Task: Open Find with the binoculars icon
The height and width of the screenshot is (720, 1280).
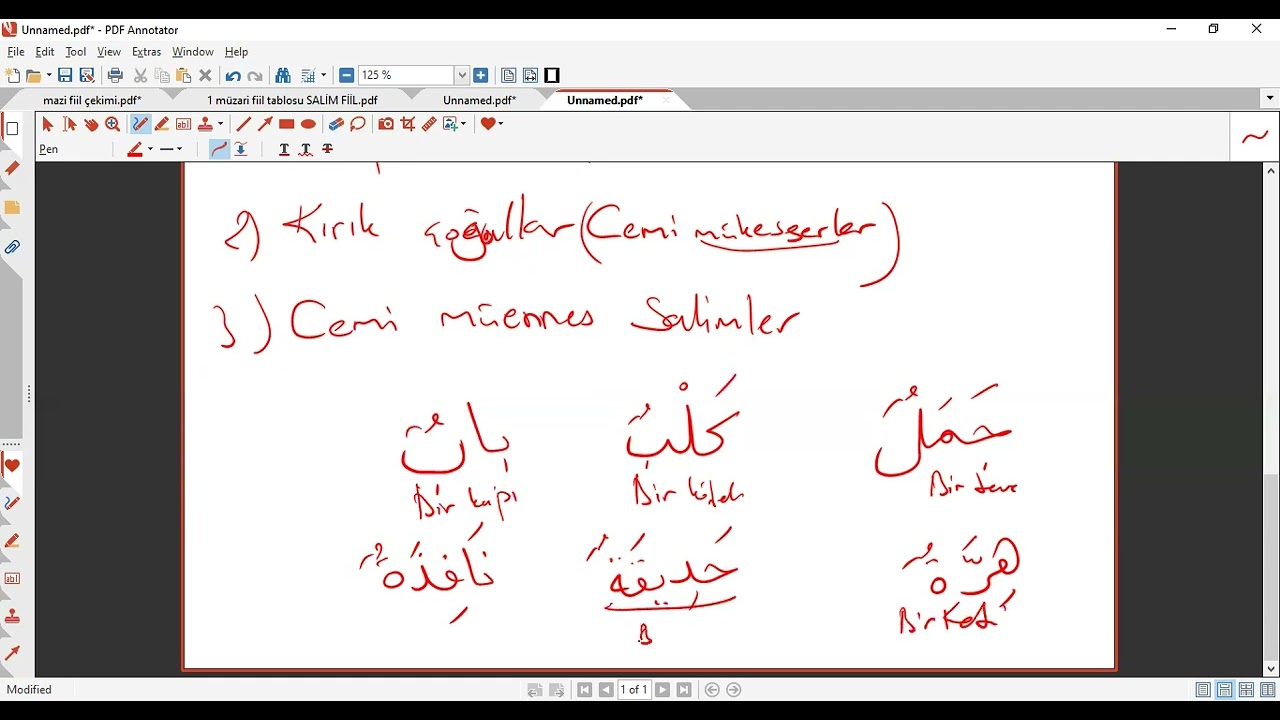Action: tap(283, 75)
